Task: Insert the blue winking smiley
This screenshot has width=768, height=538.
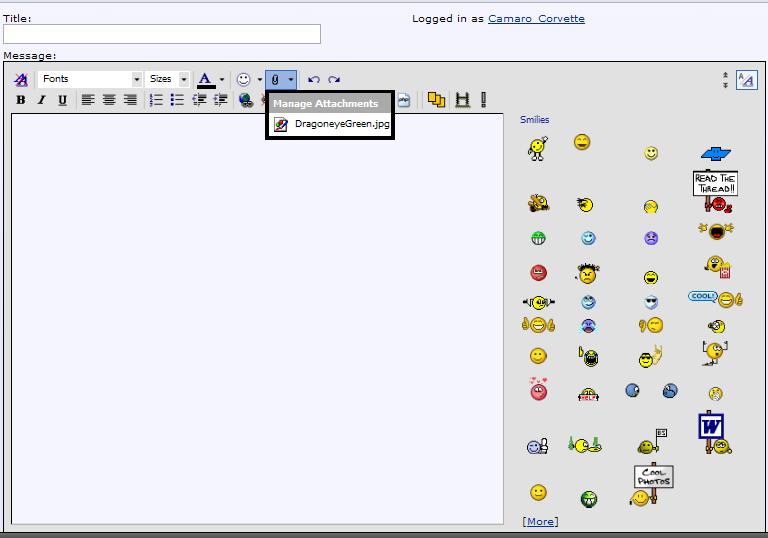Action: (588, 238)
